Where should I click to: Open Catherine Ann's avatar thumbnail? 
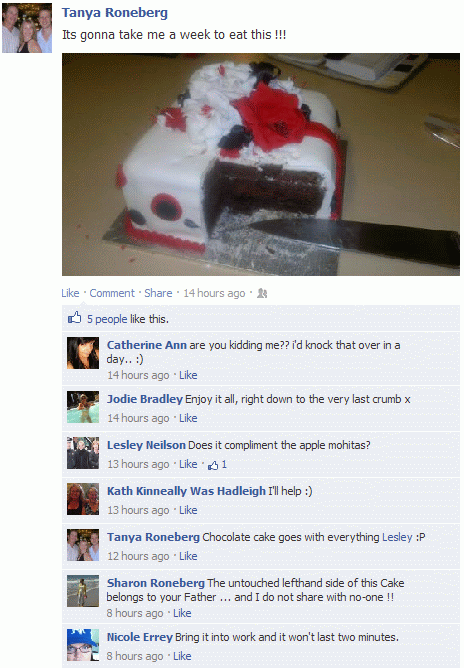tap(83, 353)
